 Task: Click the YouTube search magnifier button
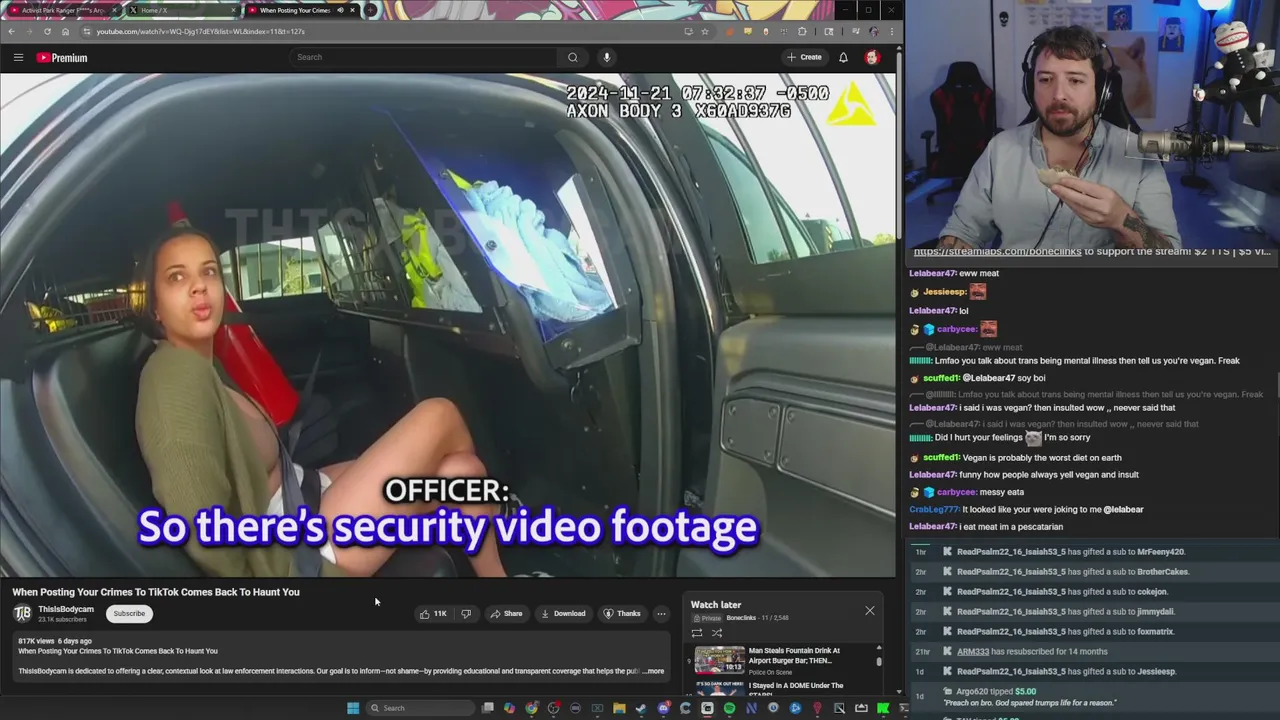572,57
